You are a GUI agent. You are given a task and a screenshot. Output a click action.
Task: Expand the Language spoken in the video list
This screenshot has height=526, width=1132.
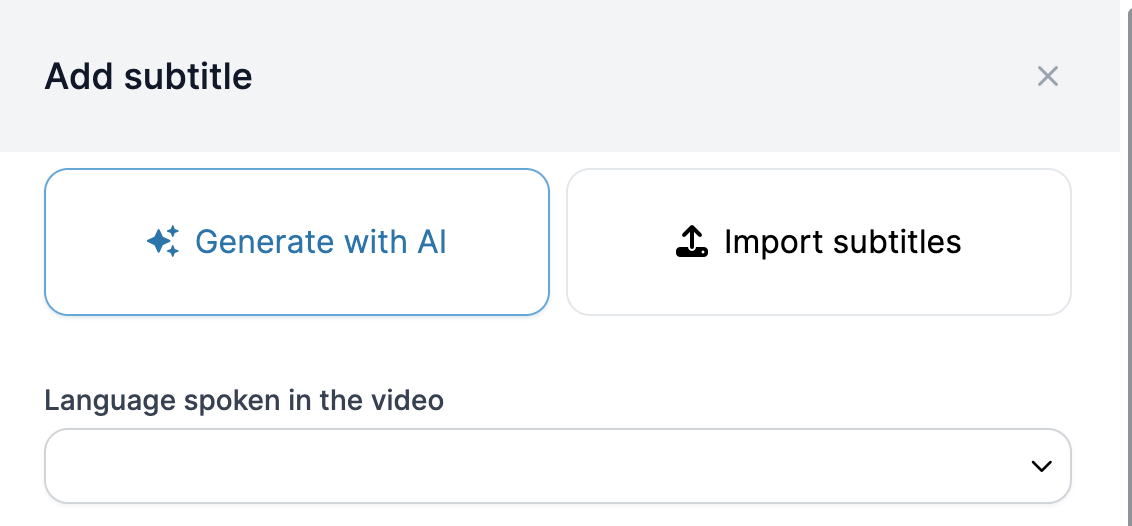click(557, 466)
